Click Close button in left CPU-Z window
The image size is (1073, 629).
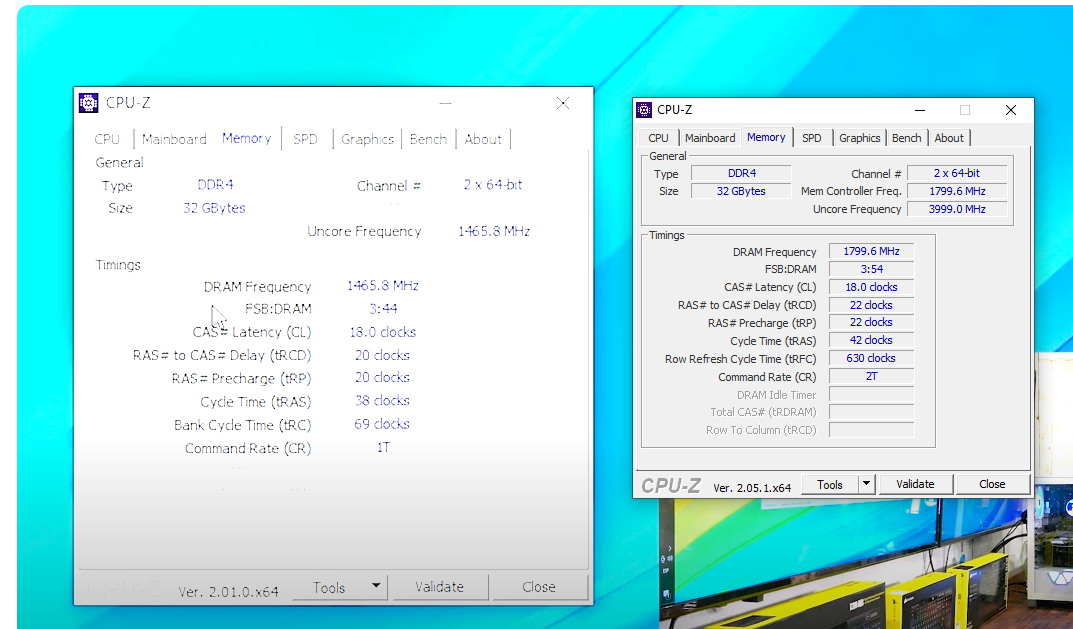click(x=539, y=587)
